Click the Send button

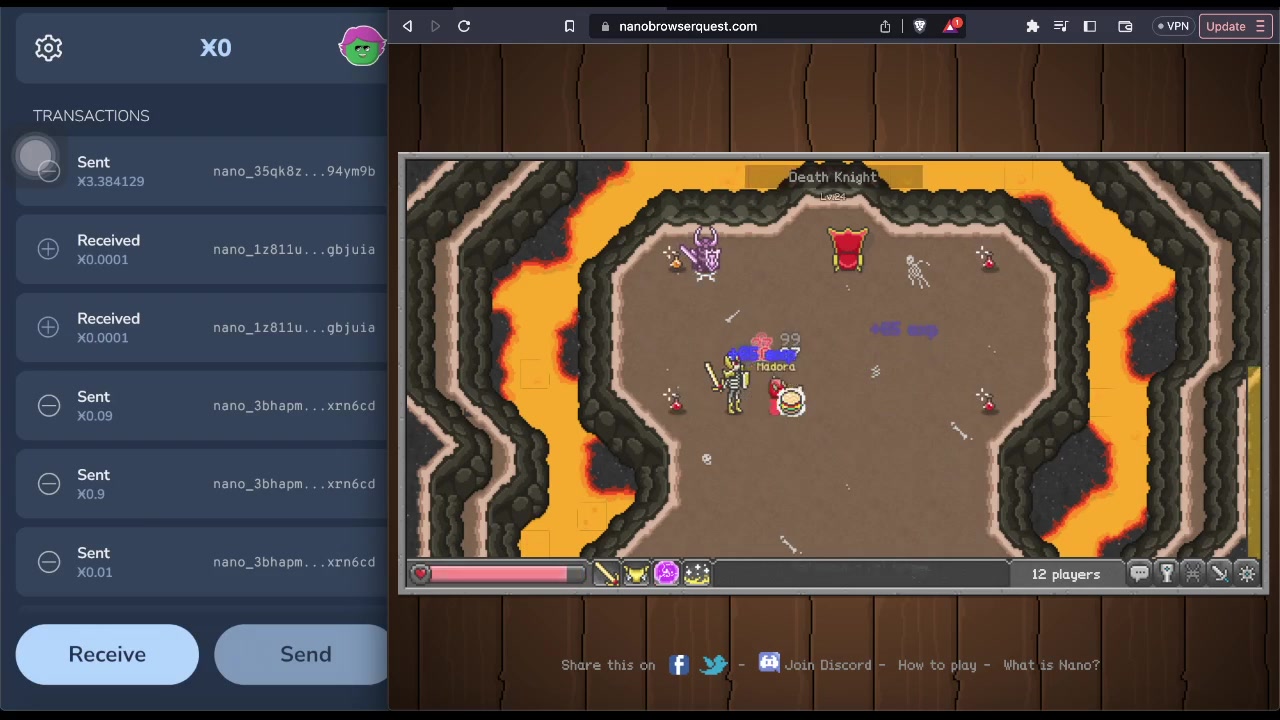[302, 654]
